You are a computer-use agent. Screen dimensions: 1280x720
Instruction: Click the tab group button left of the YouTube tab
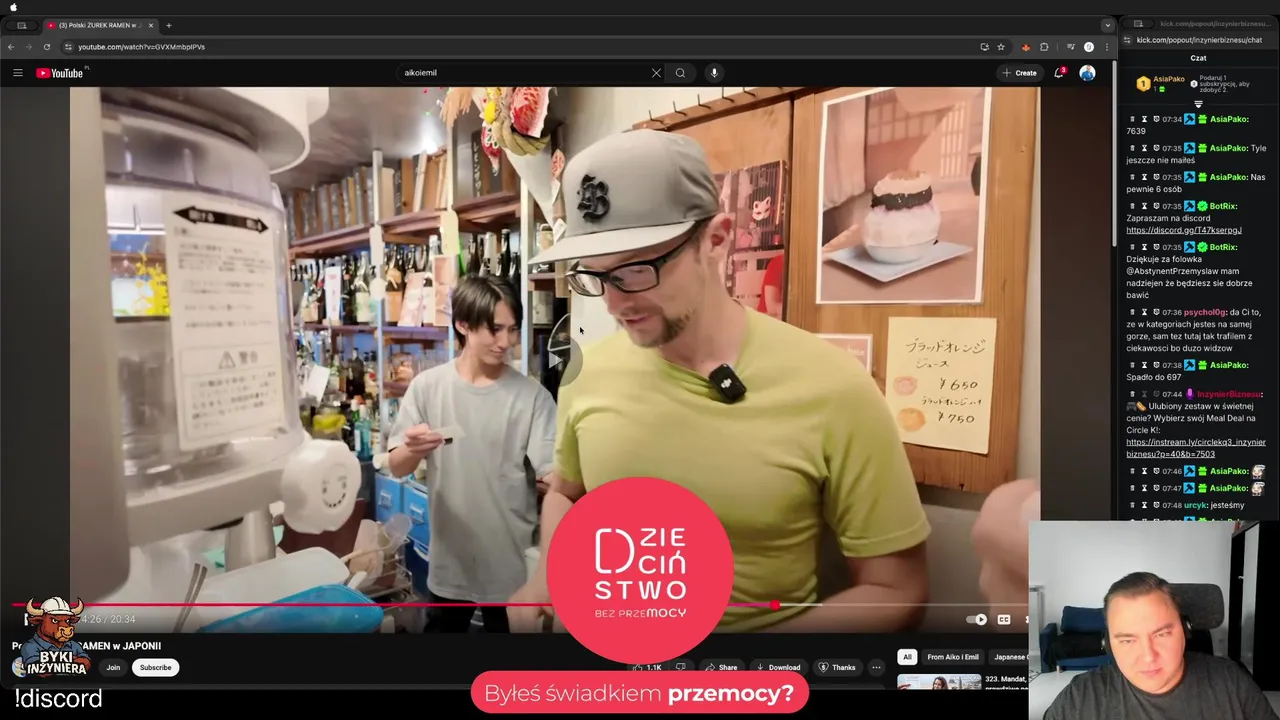click(21, 25)
